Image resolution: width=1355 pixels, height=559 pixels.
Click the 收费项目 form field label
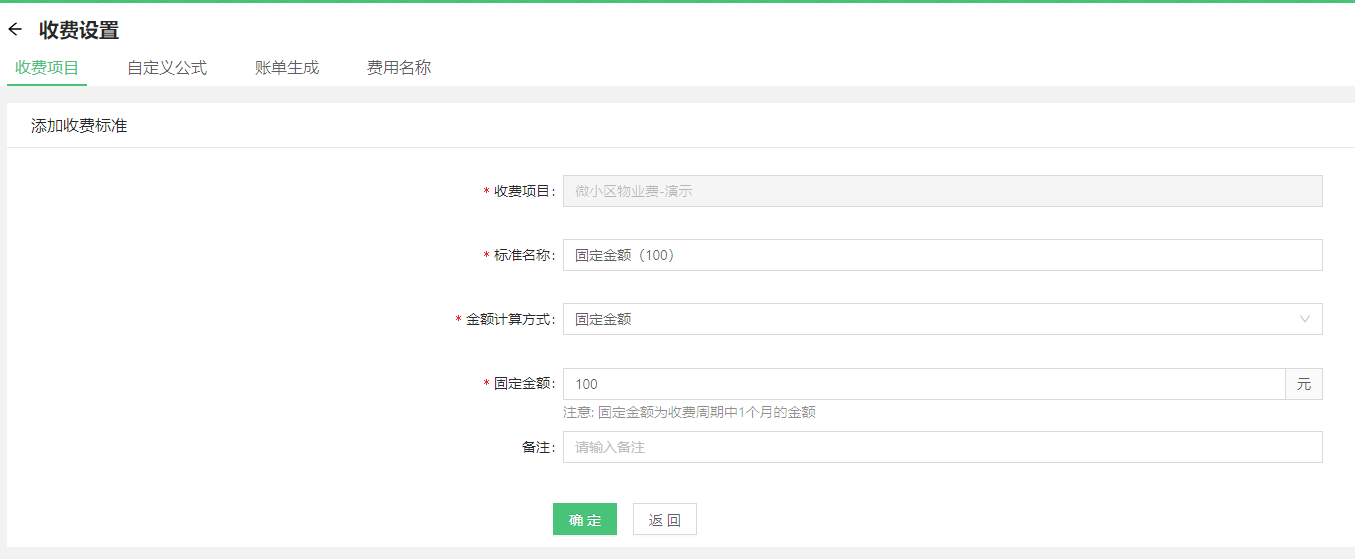pyautogui.click(x=524, y=191)
